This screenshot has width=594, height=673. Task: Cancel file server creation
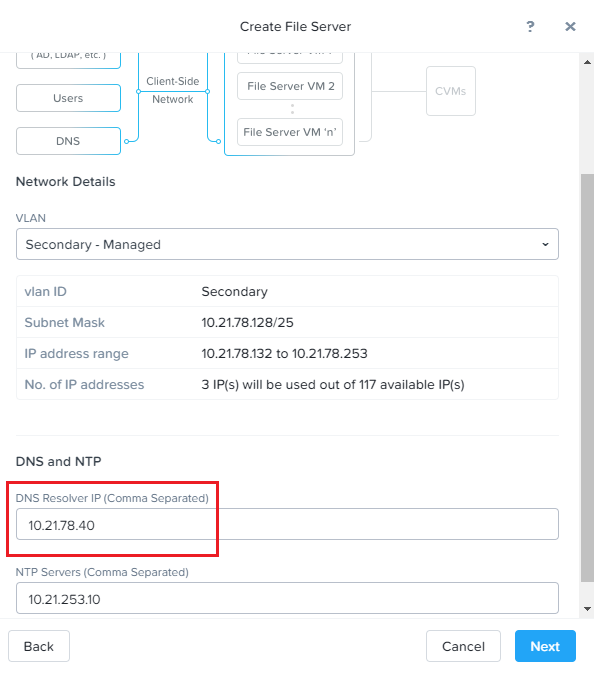tap(463, 646)
